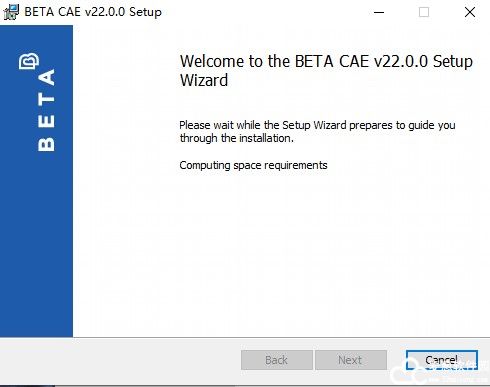This screenshot has width=490, height=387.
Task: Click the through the installation text line
Action: pyautogui.click(x=237, y=138)
